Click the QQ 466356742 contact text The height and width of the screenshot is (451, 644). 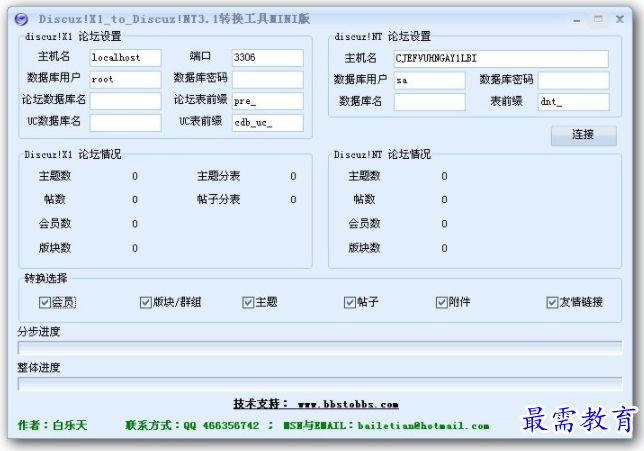click(x=221, y=426)
